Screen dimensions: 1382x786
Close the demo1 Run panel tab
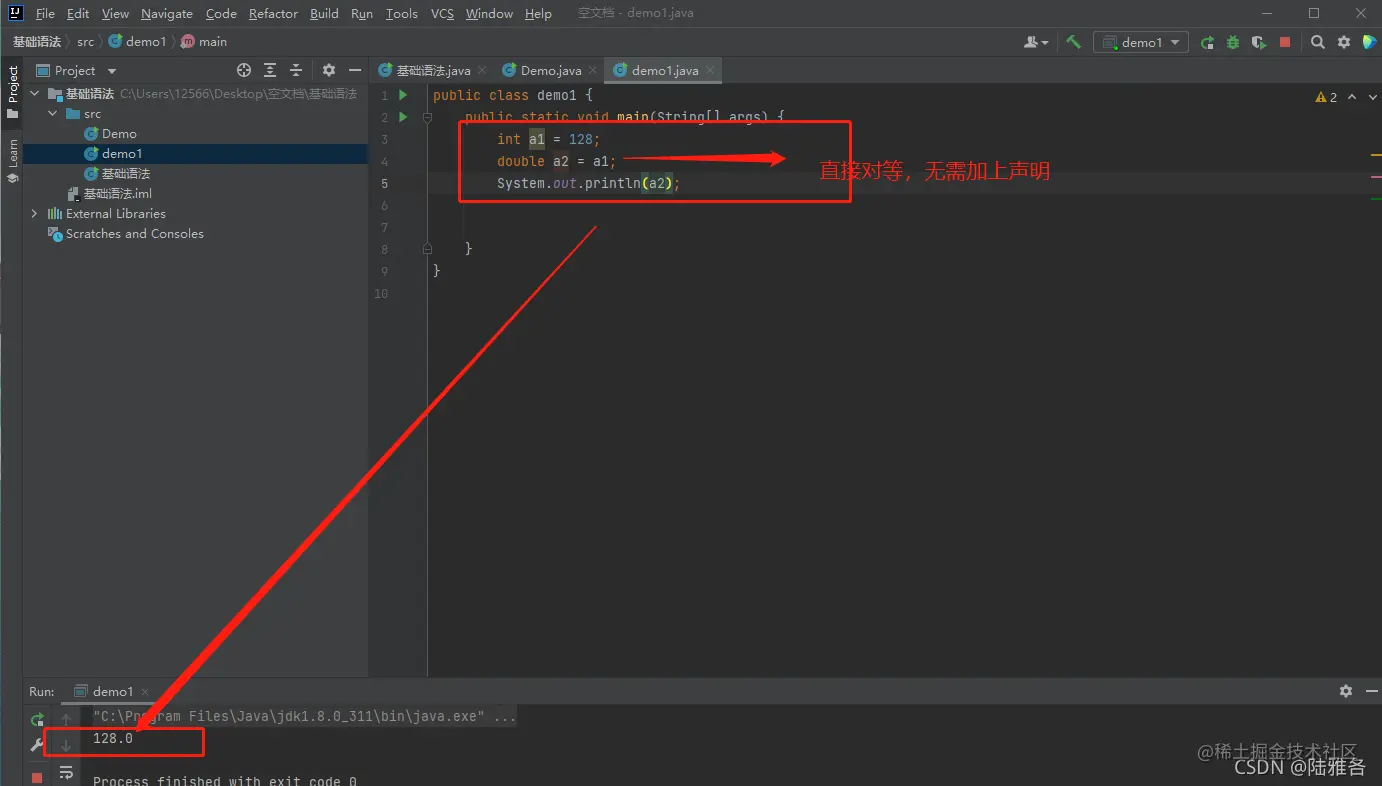click(x=145, y=691)
